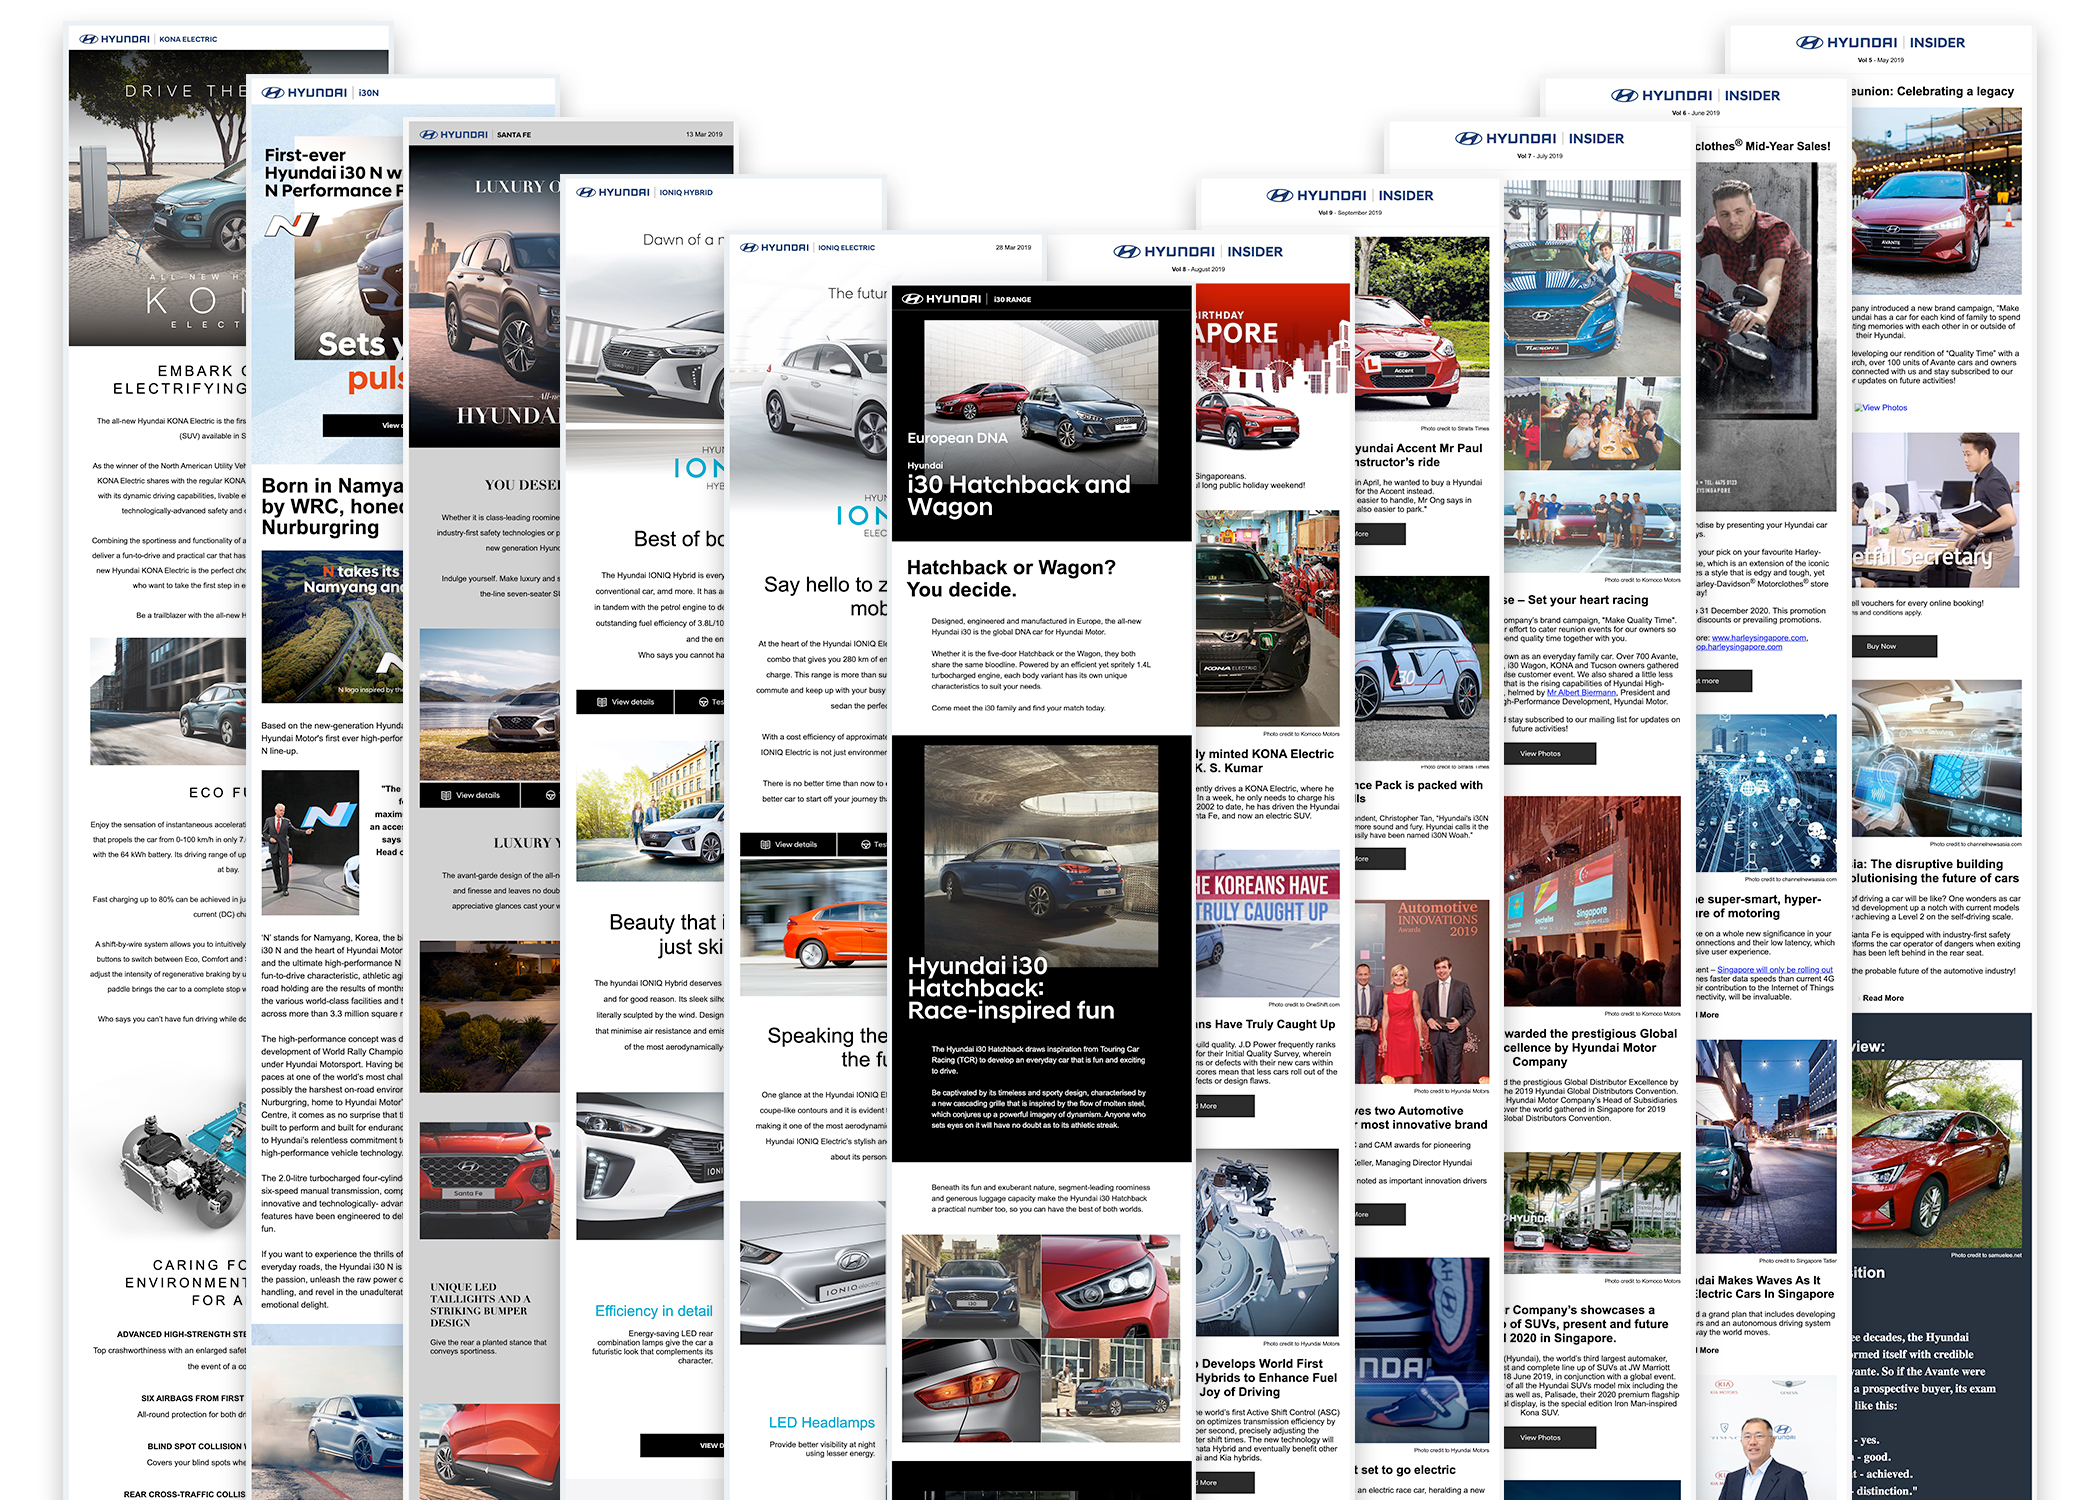The height and width of the screenshot is (1500, 2100).
Task: Click the Hyundai logo in IONIQ Electric header
Action: pos(774,247)
